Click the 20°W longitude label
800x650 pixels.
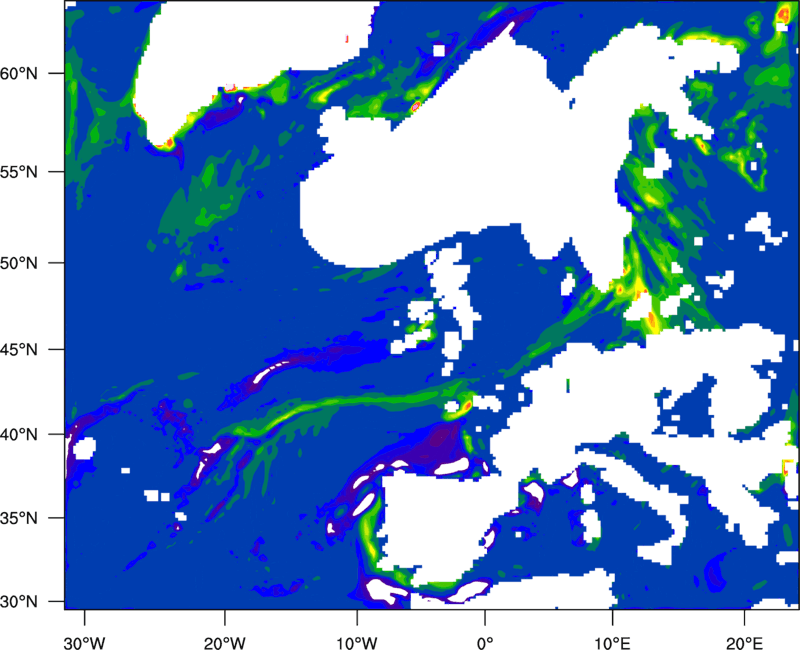pos(224,643)
